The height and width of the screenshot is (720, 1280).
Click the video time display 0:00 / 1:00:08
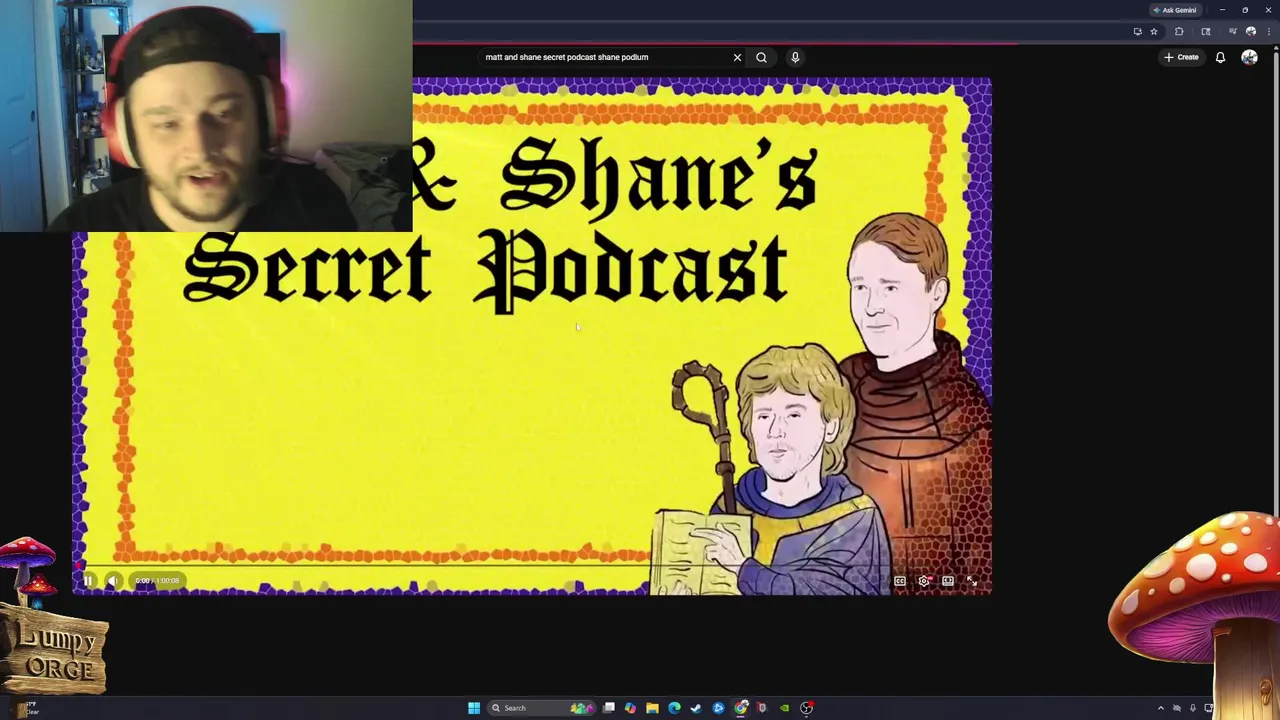[158, 581]
